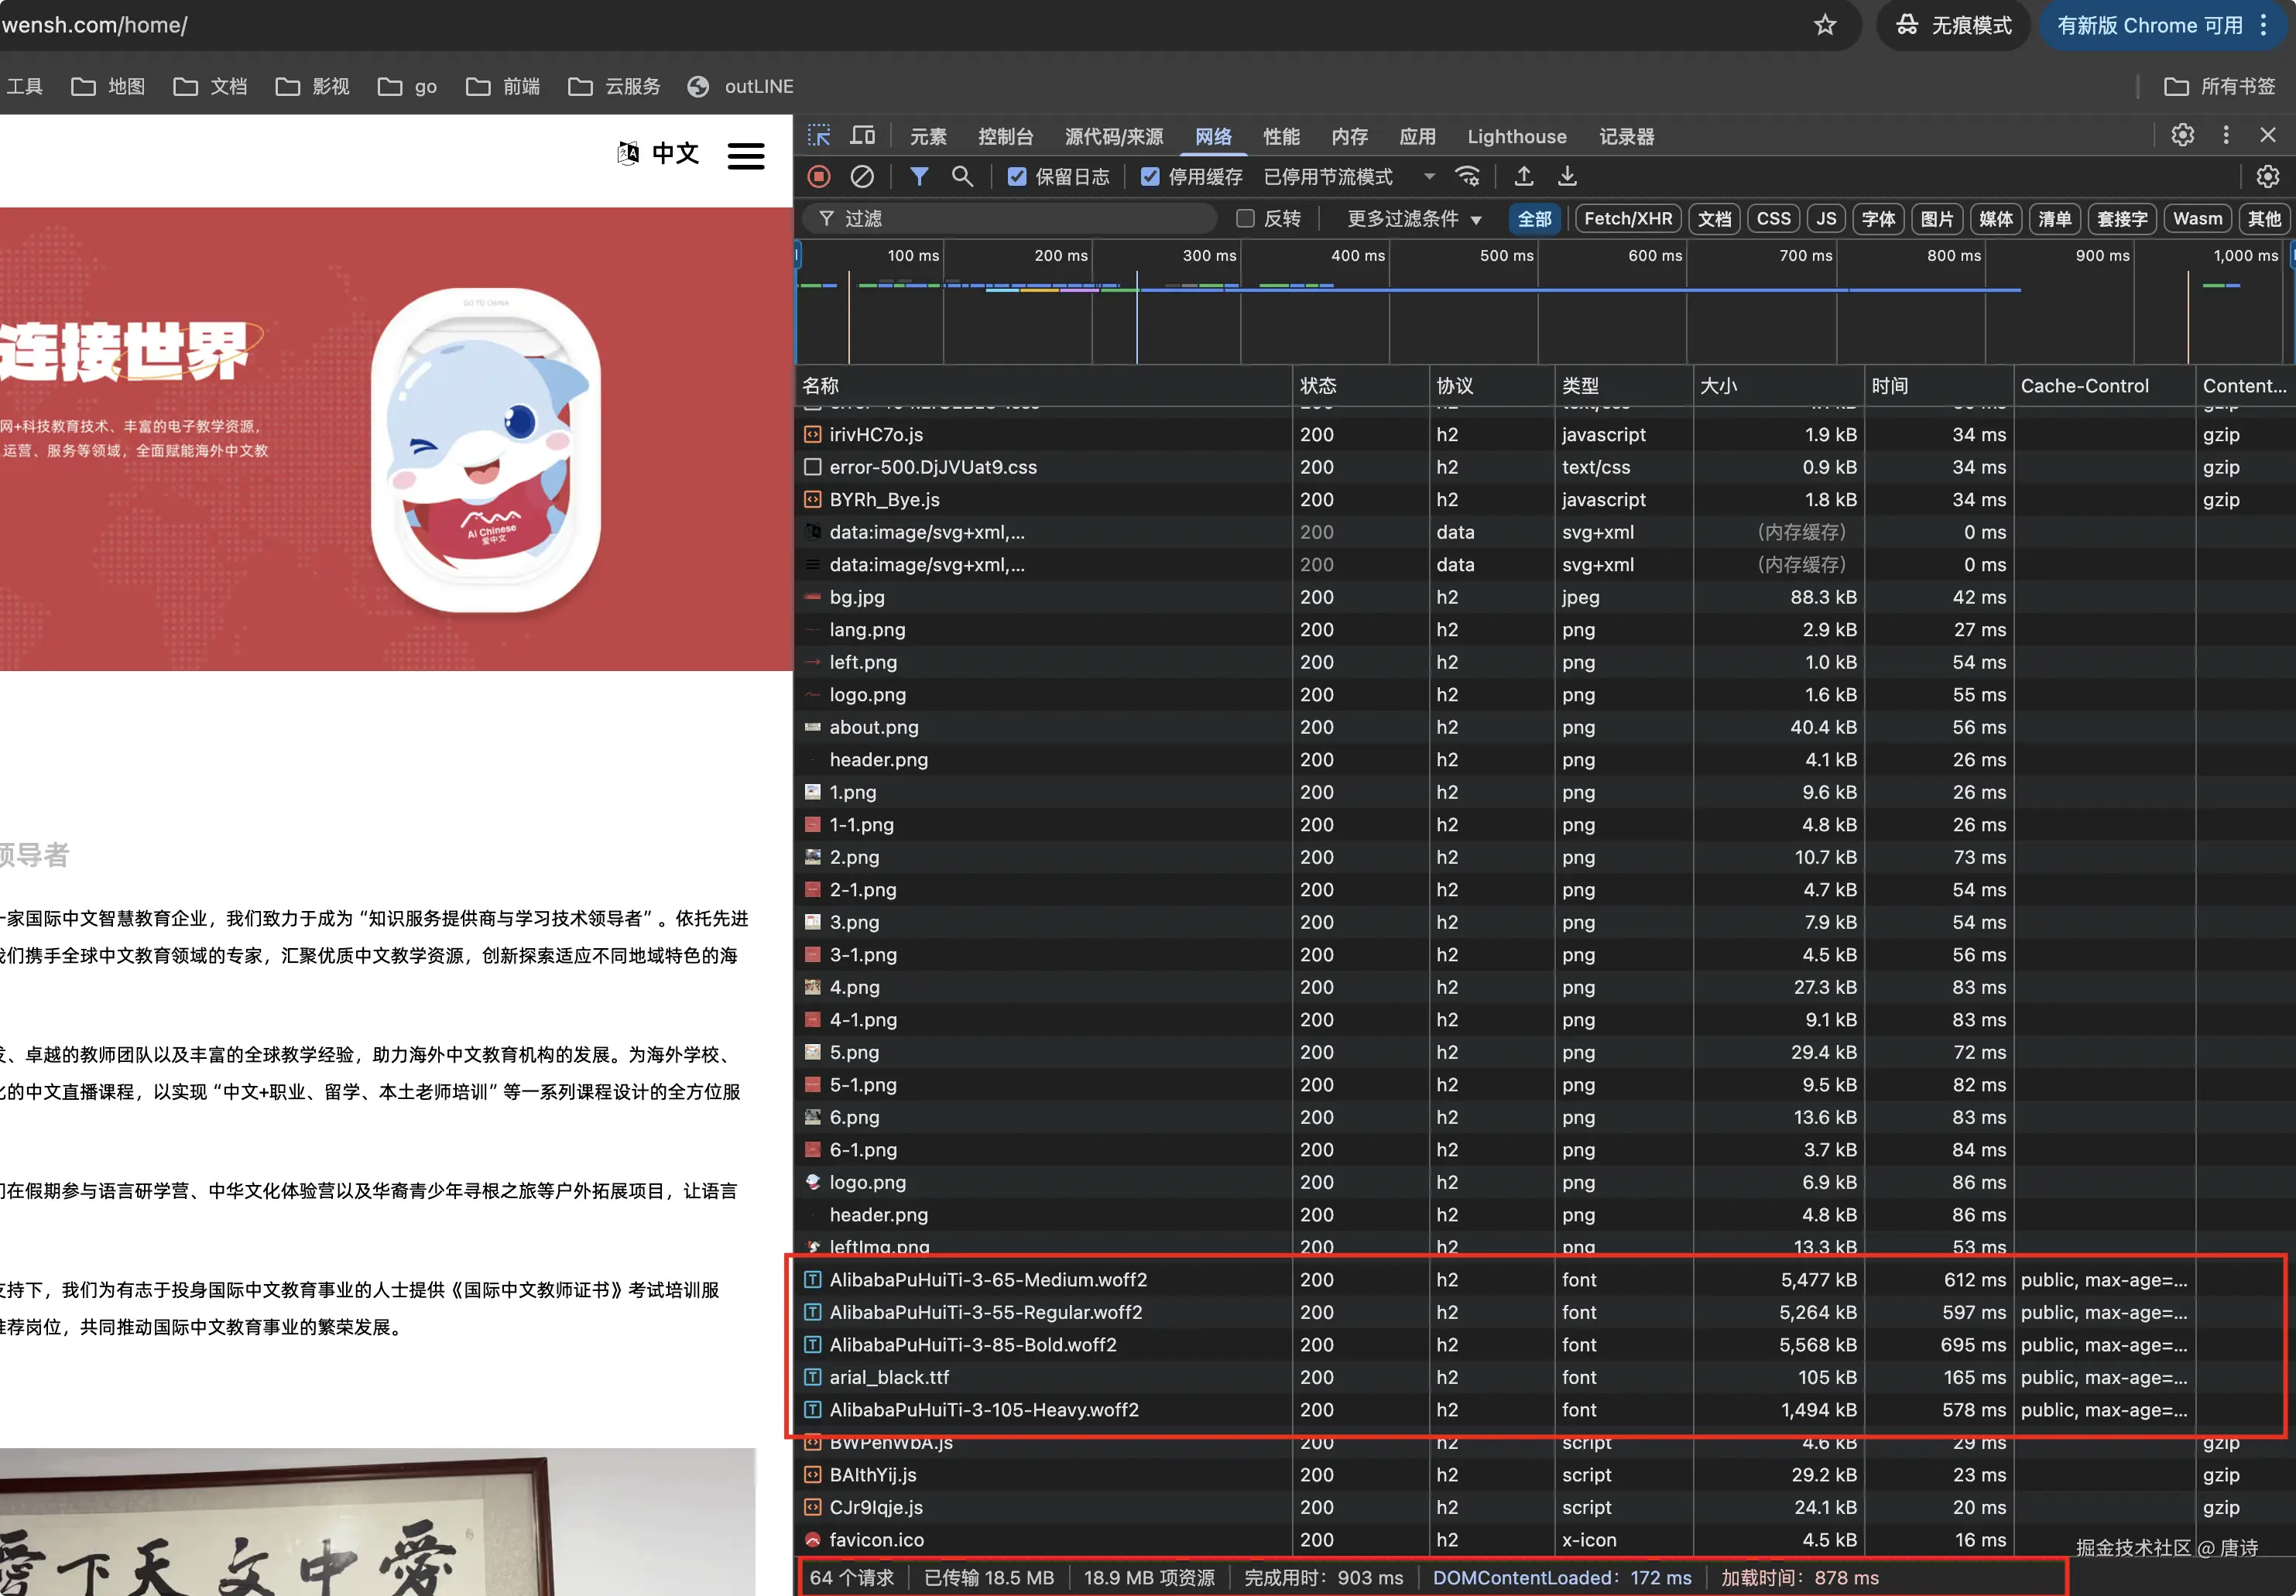Clear the network log
This screenshot has height=1596, width=2296.
pyautogui.click(x=862, y=177)
